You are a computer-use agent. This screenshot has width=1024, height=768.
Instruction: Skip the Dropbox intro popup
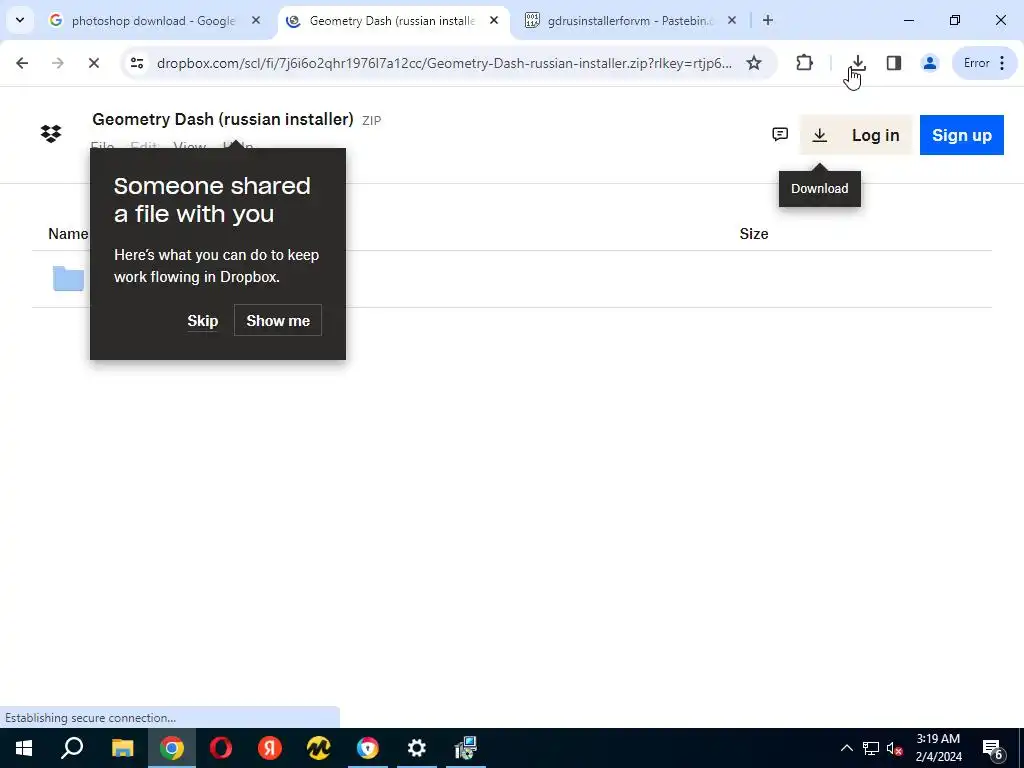pyautogui.click(x=202, y=321)
